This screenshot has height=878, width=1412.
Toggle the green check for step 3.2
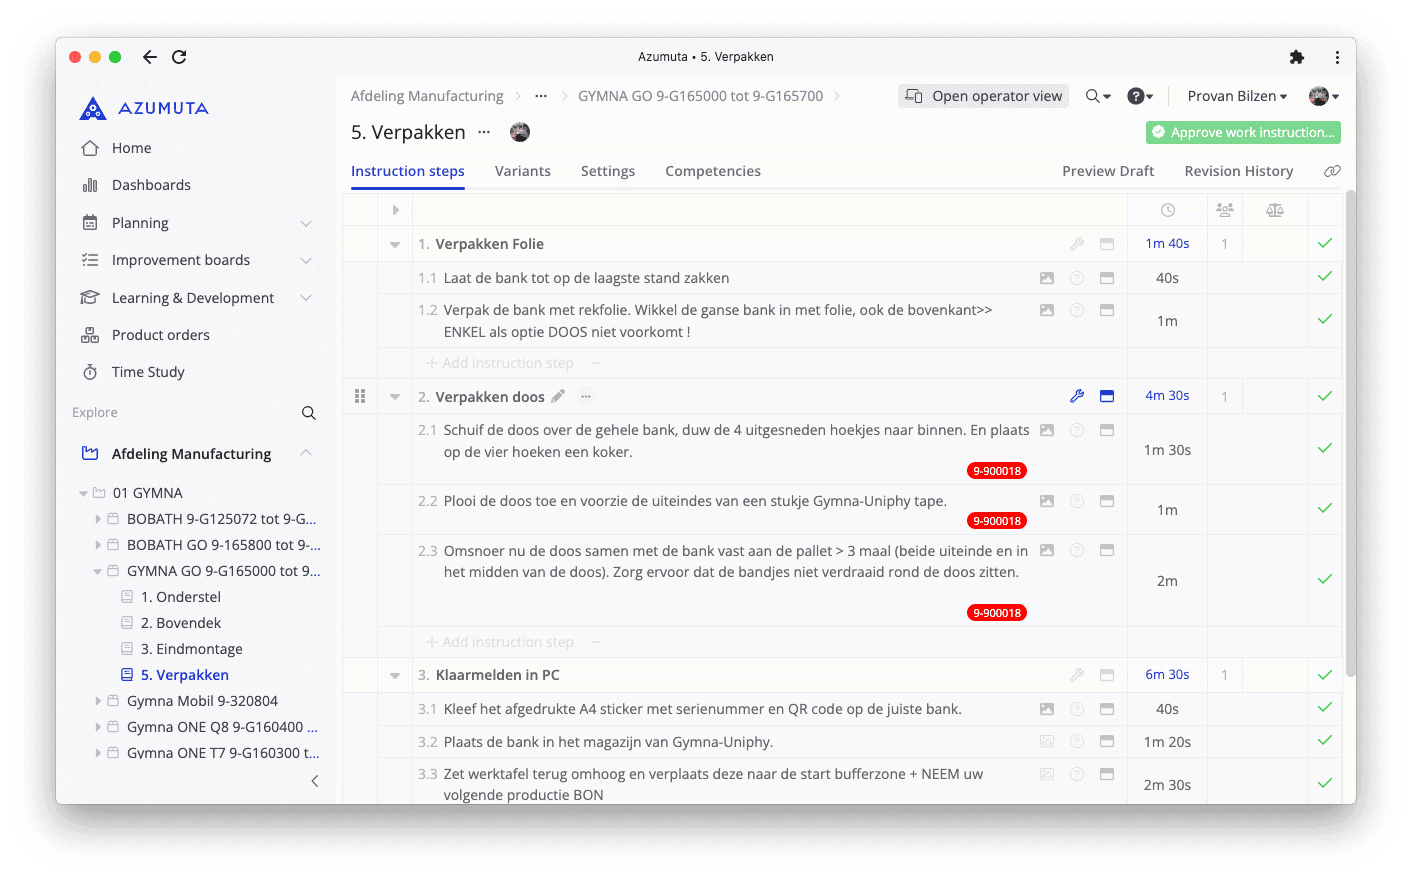pos(1324,741)
